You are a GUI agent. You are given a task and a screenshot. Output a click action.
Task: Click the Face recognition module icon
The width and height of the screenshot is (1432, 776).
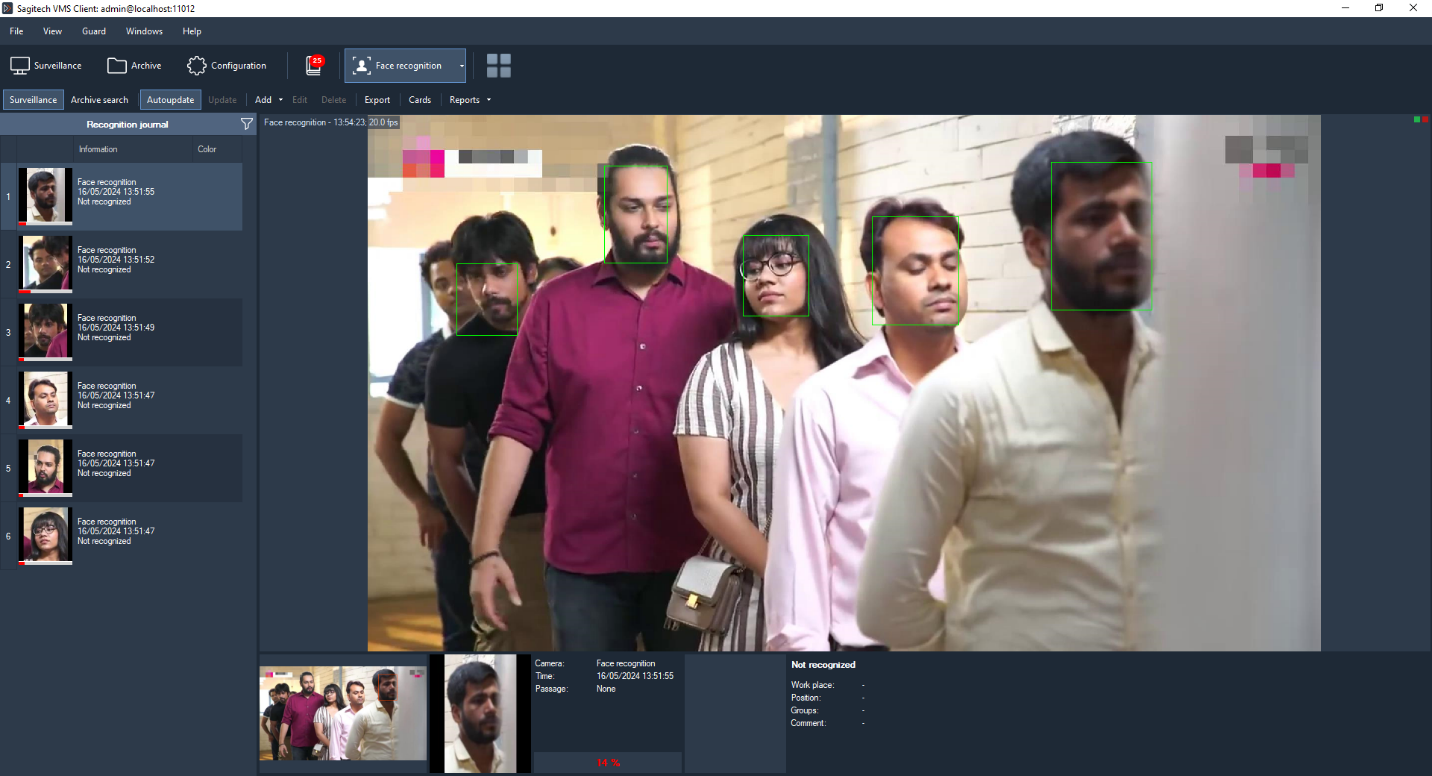point(362,66)
